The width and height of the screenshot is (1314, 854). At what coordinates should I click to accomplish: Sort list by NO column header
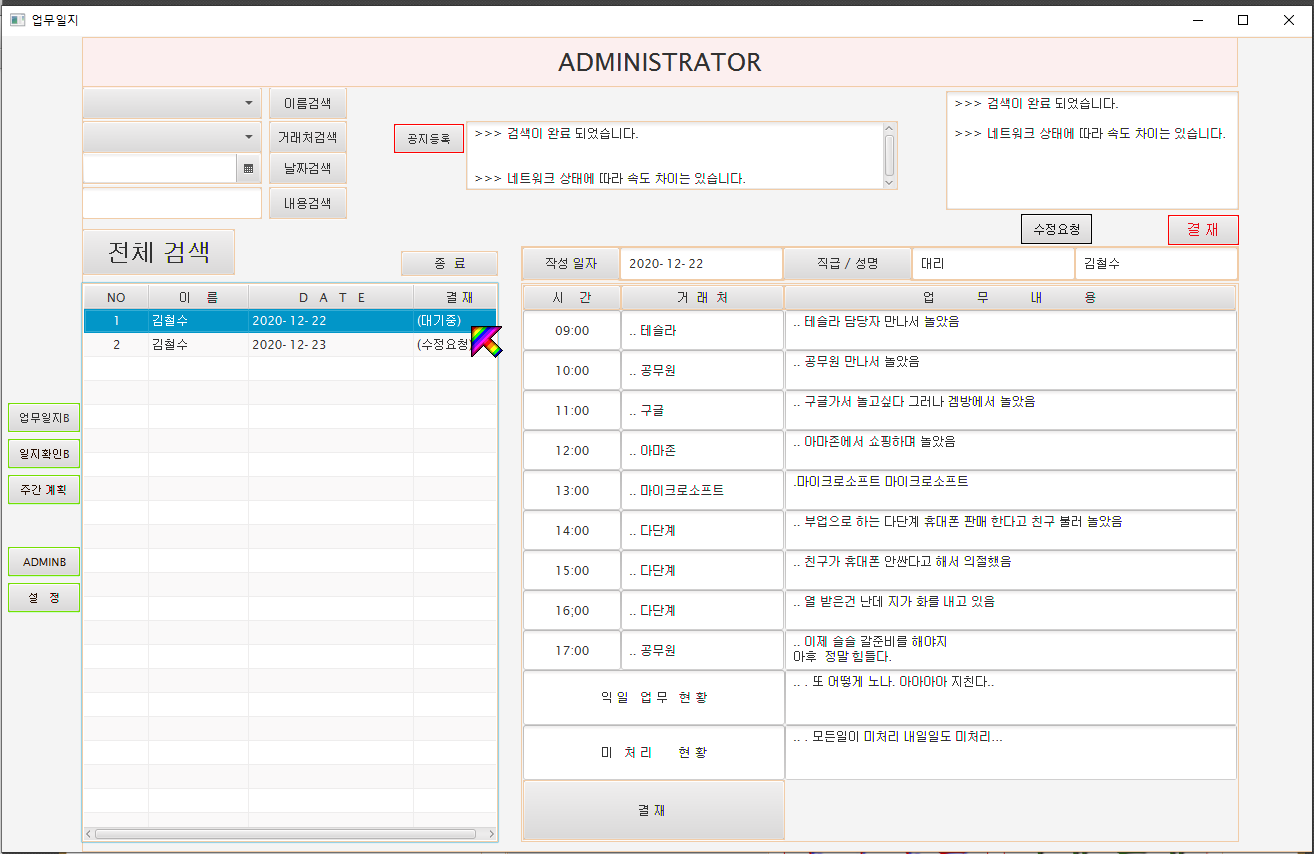[116, 297]
